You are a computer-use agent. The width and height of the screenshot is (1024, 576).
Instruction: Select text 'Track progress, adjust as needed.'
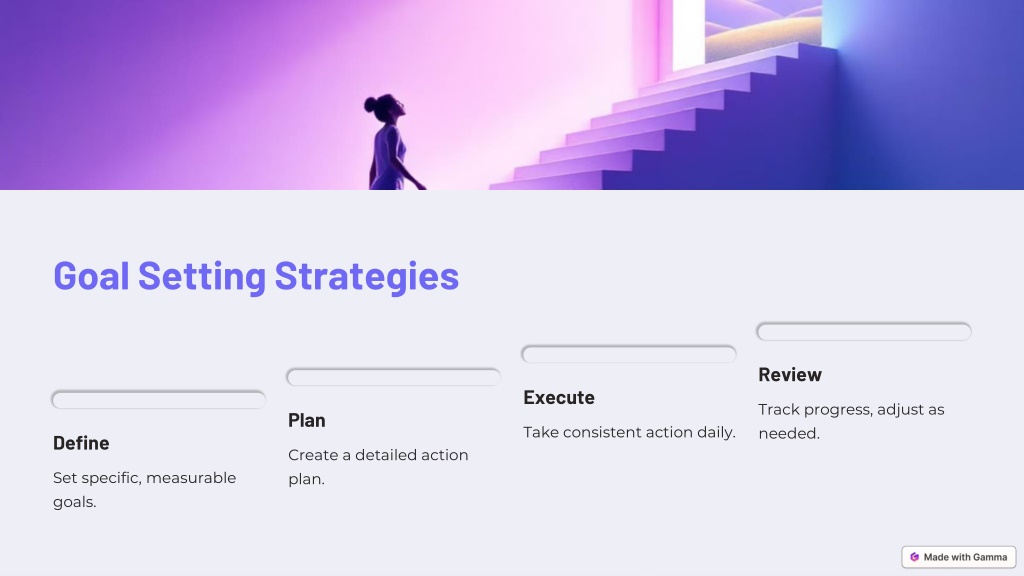pos(851,421)
